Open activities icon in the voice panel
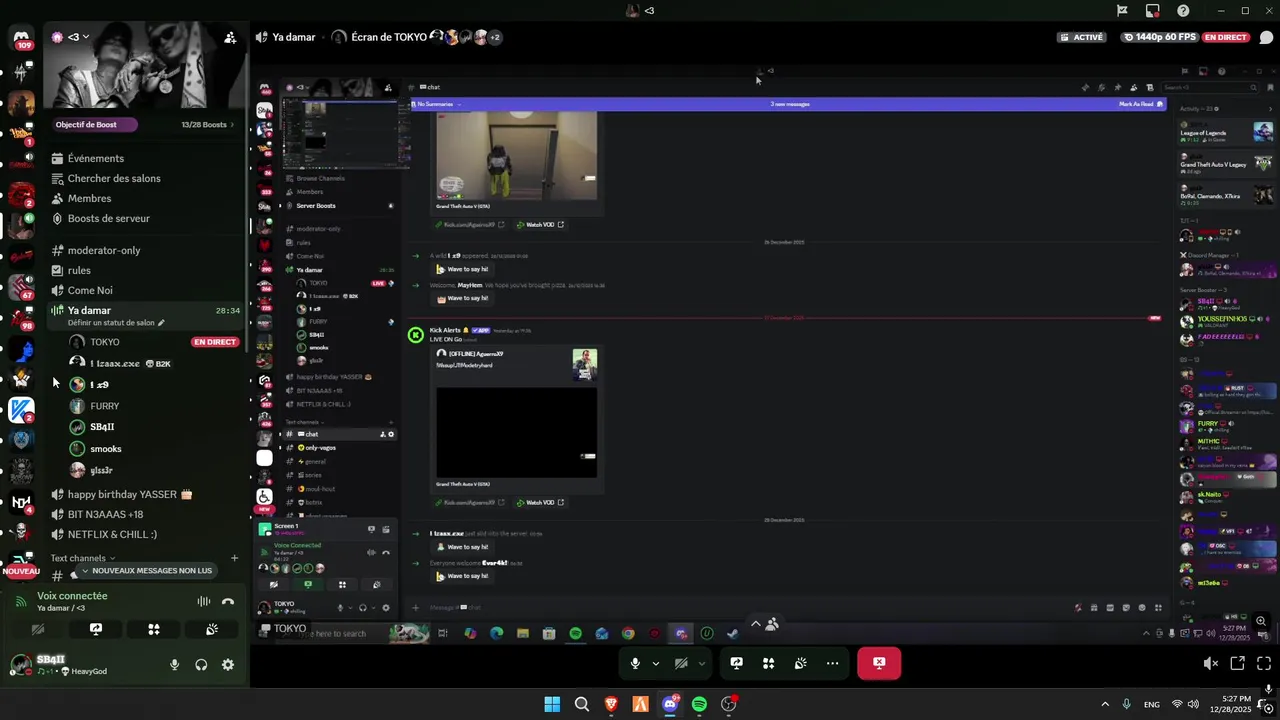This screenshot has height=720, width=1280. (x=154, y=629)
